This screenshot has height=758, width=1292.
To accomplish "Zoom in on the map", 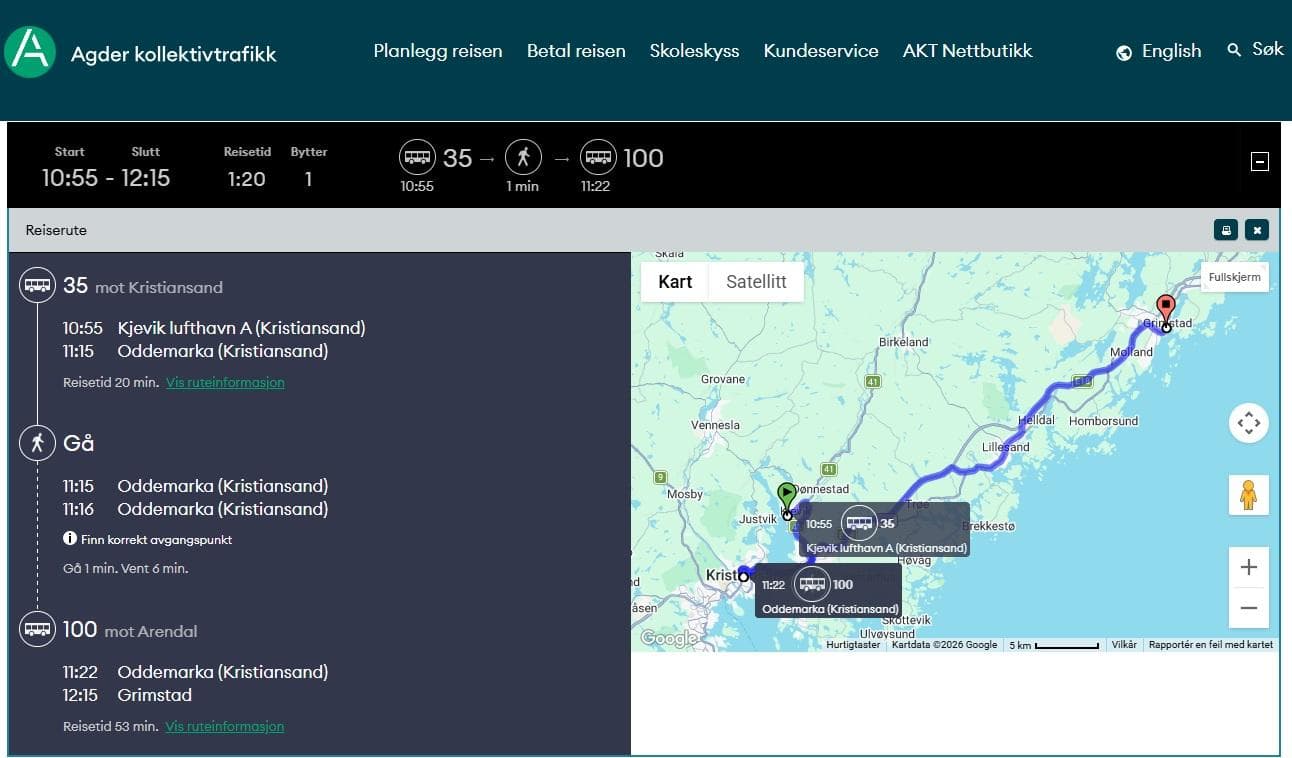I will [x=1248, y=568].
